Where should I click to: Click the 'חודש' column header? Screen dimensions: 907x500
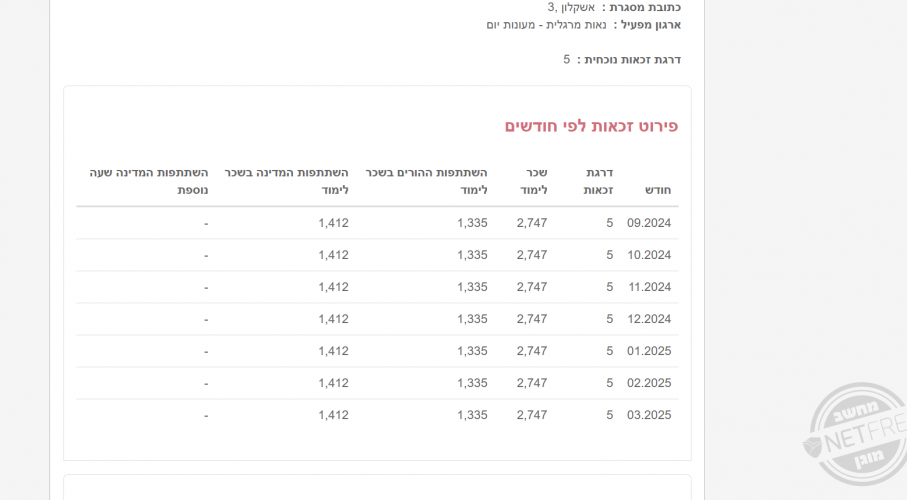point(655,190)
